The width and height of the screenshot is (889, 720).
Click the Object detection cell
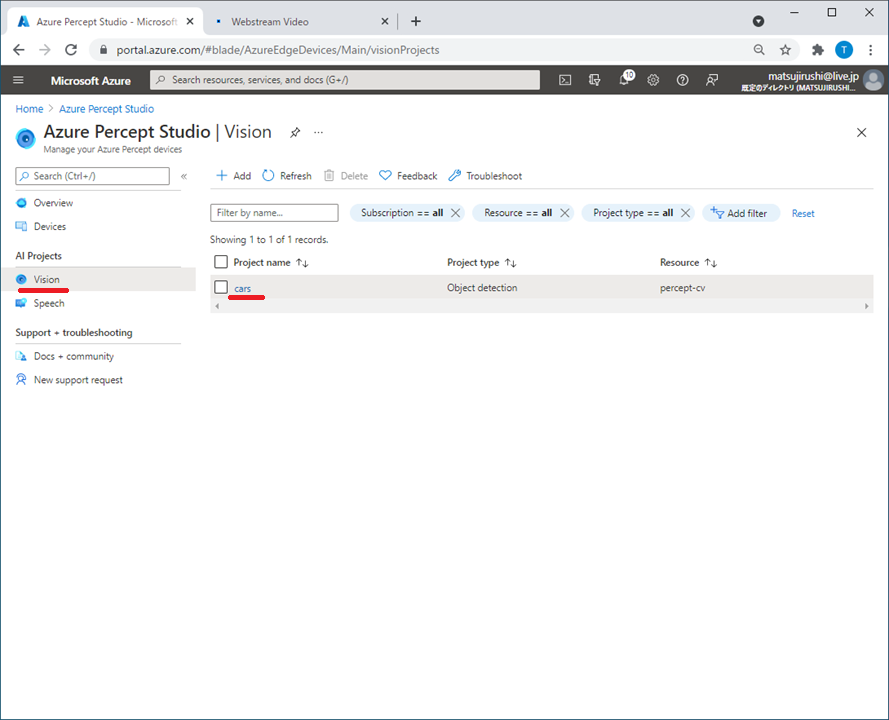point(482,287)
